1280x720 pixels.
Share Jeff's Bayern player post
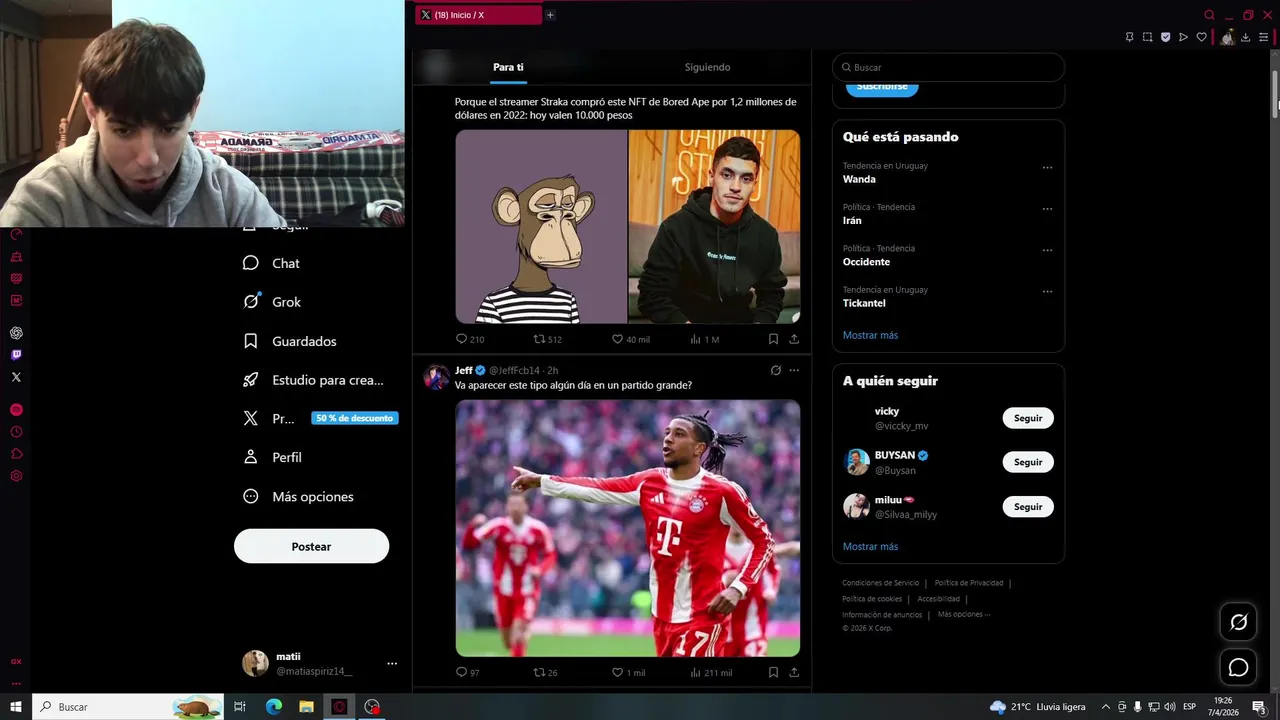(794, 672)
